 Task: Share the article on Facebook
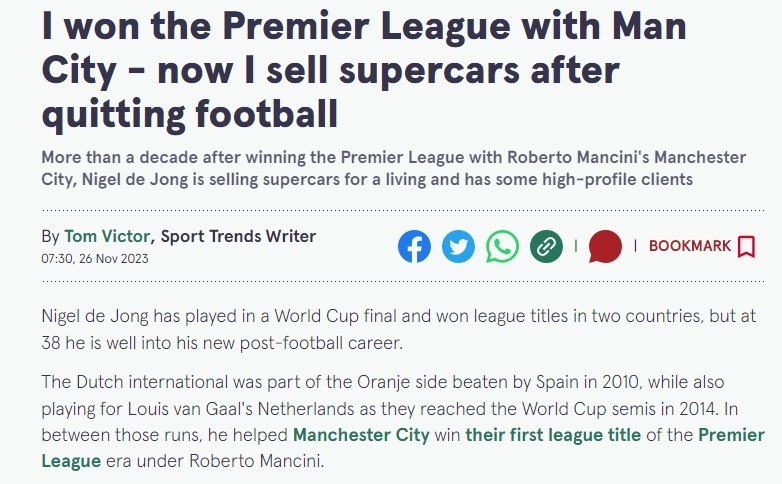point(414,246)
